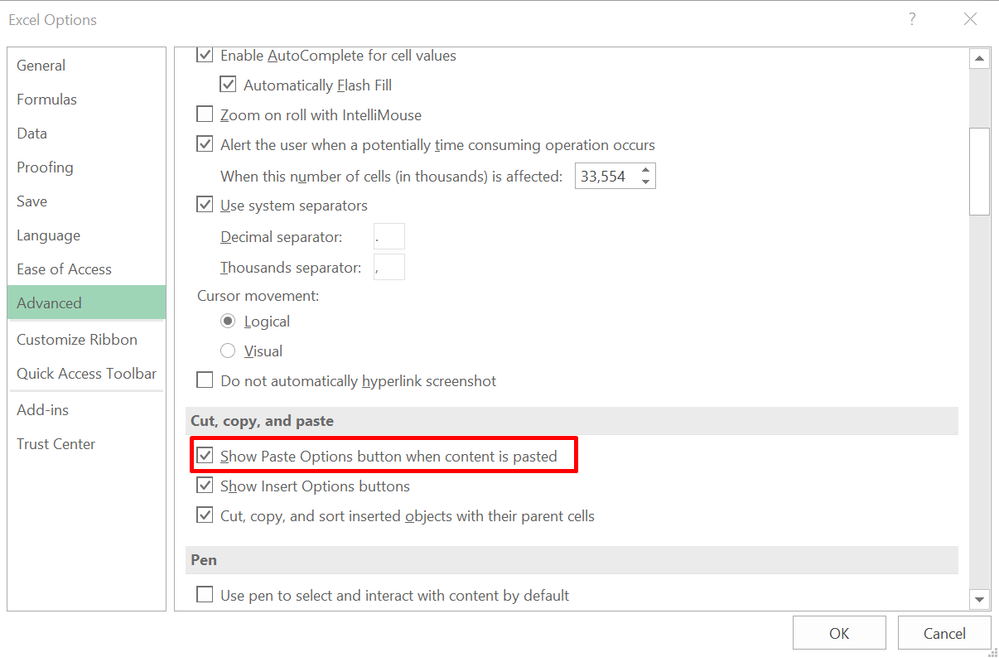This screenshot has width=999, height=658.
Task: Uncheck Enable AutoComplete for cell values
Action: [x=205, y=55]
